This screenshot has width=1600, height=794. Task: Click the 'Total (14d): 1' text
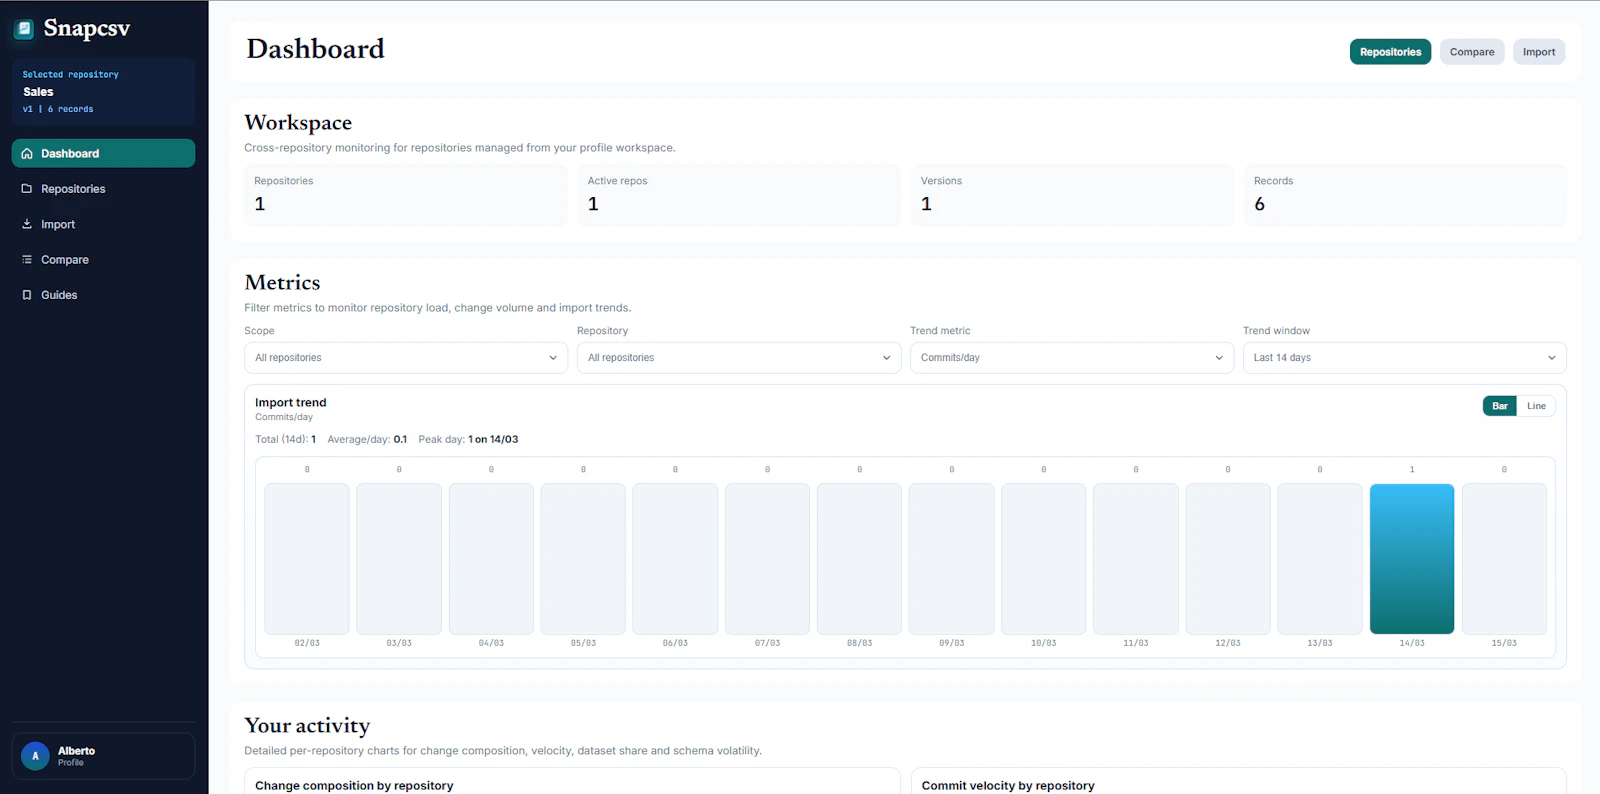285,440
